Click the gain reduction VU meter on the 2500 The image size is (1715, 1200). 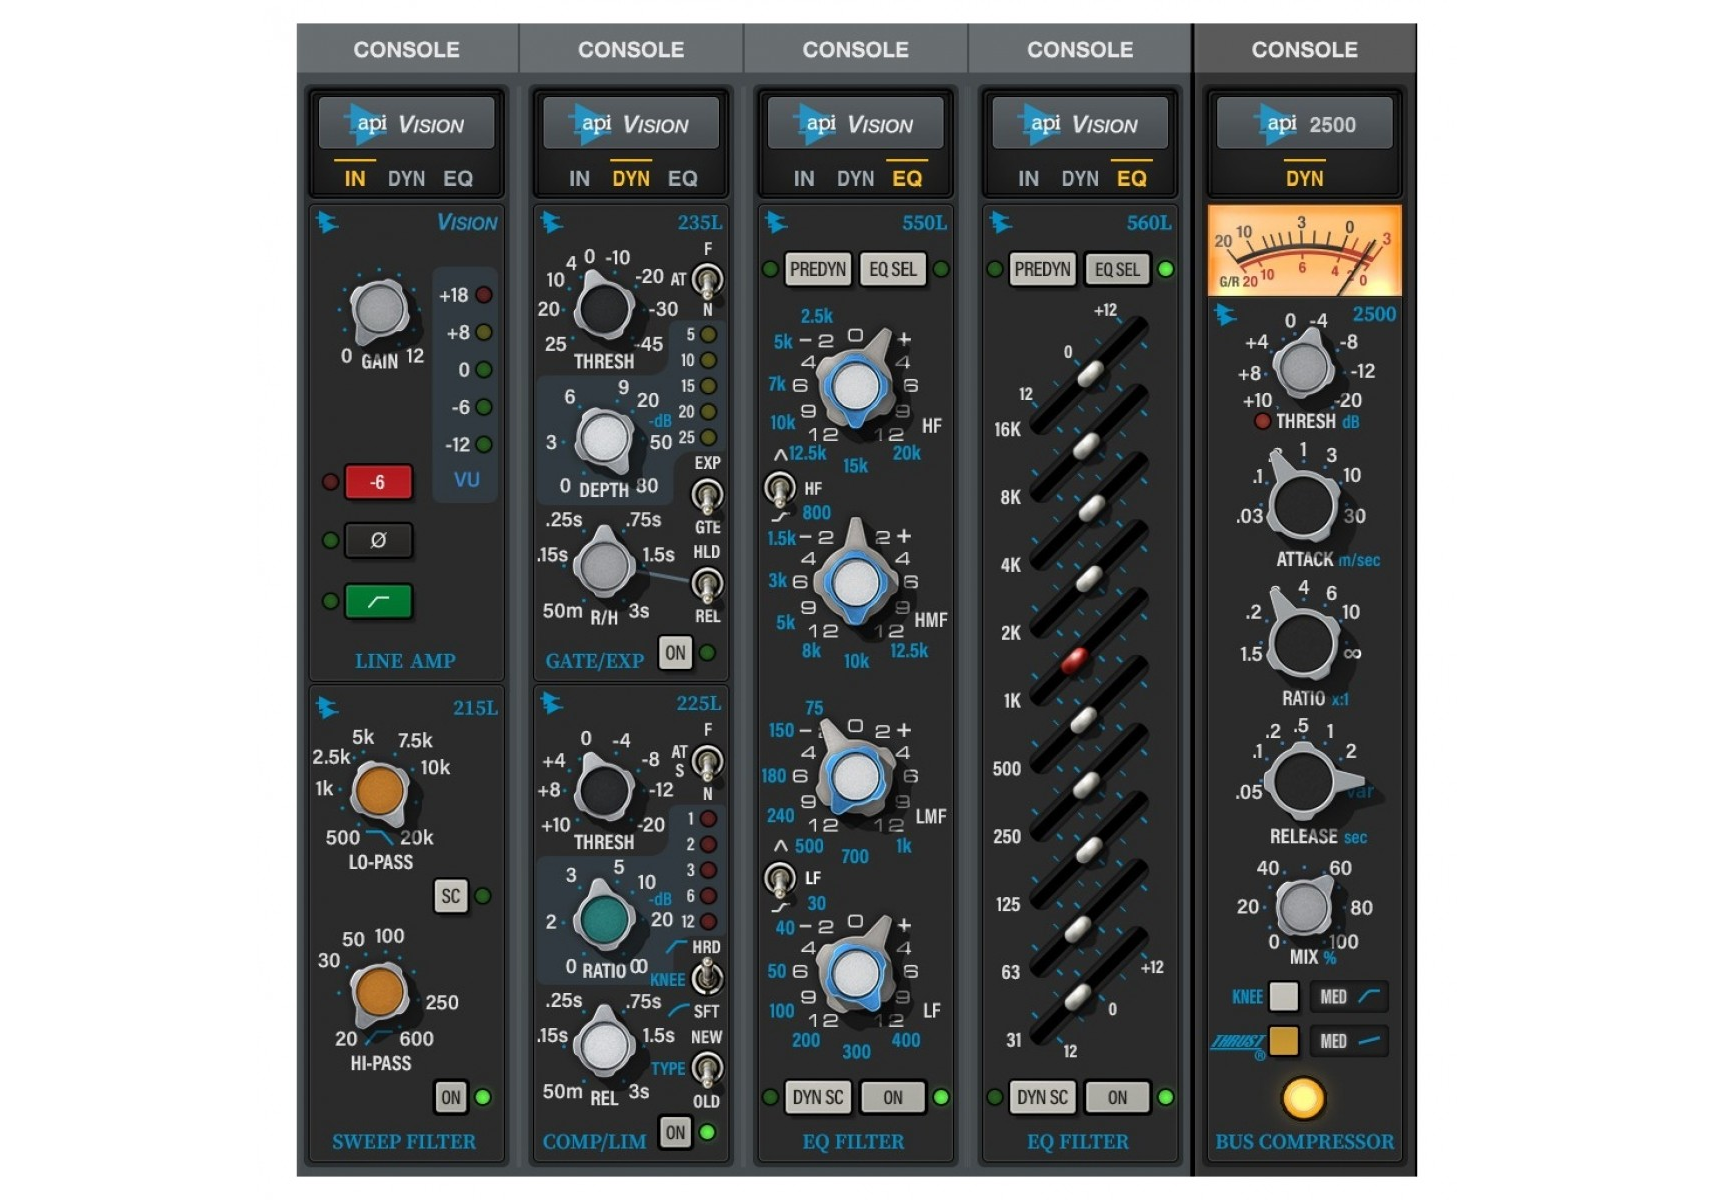(1304, 250)
